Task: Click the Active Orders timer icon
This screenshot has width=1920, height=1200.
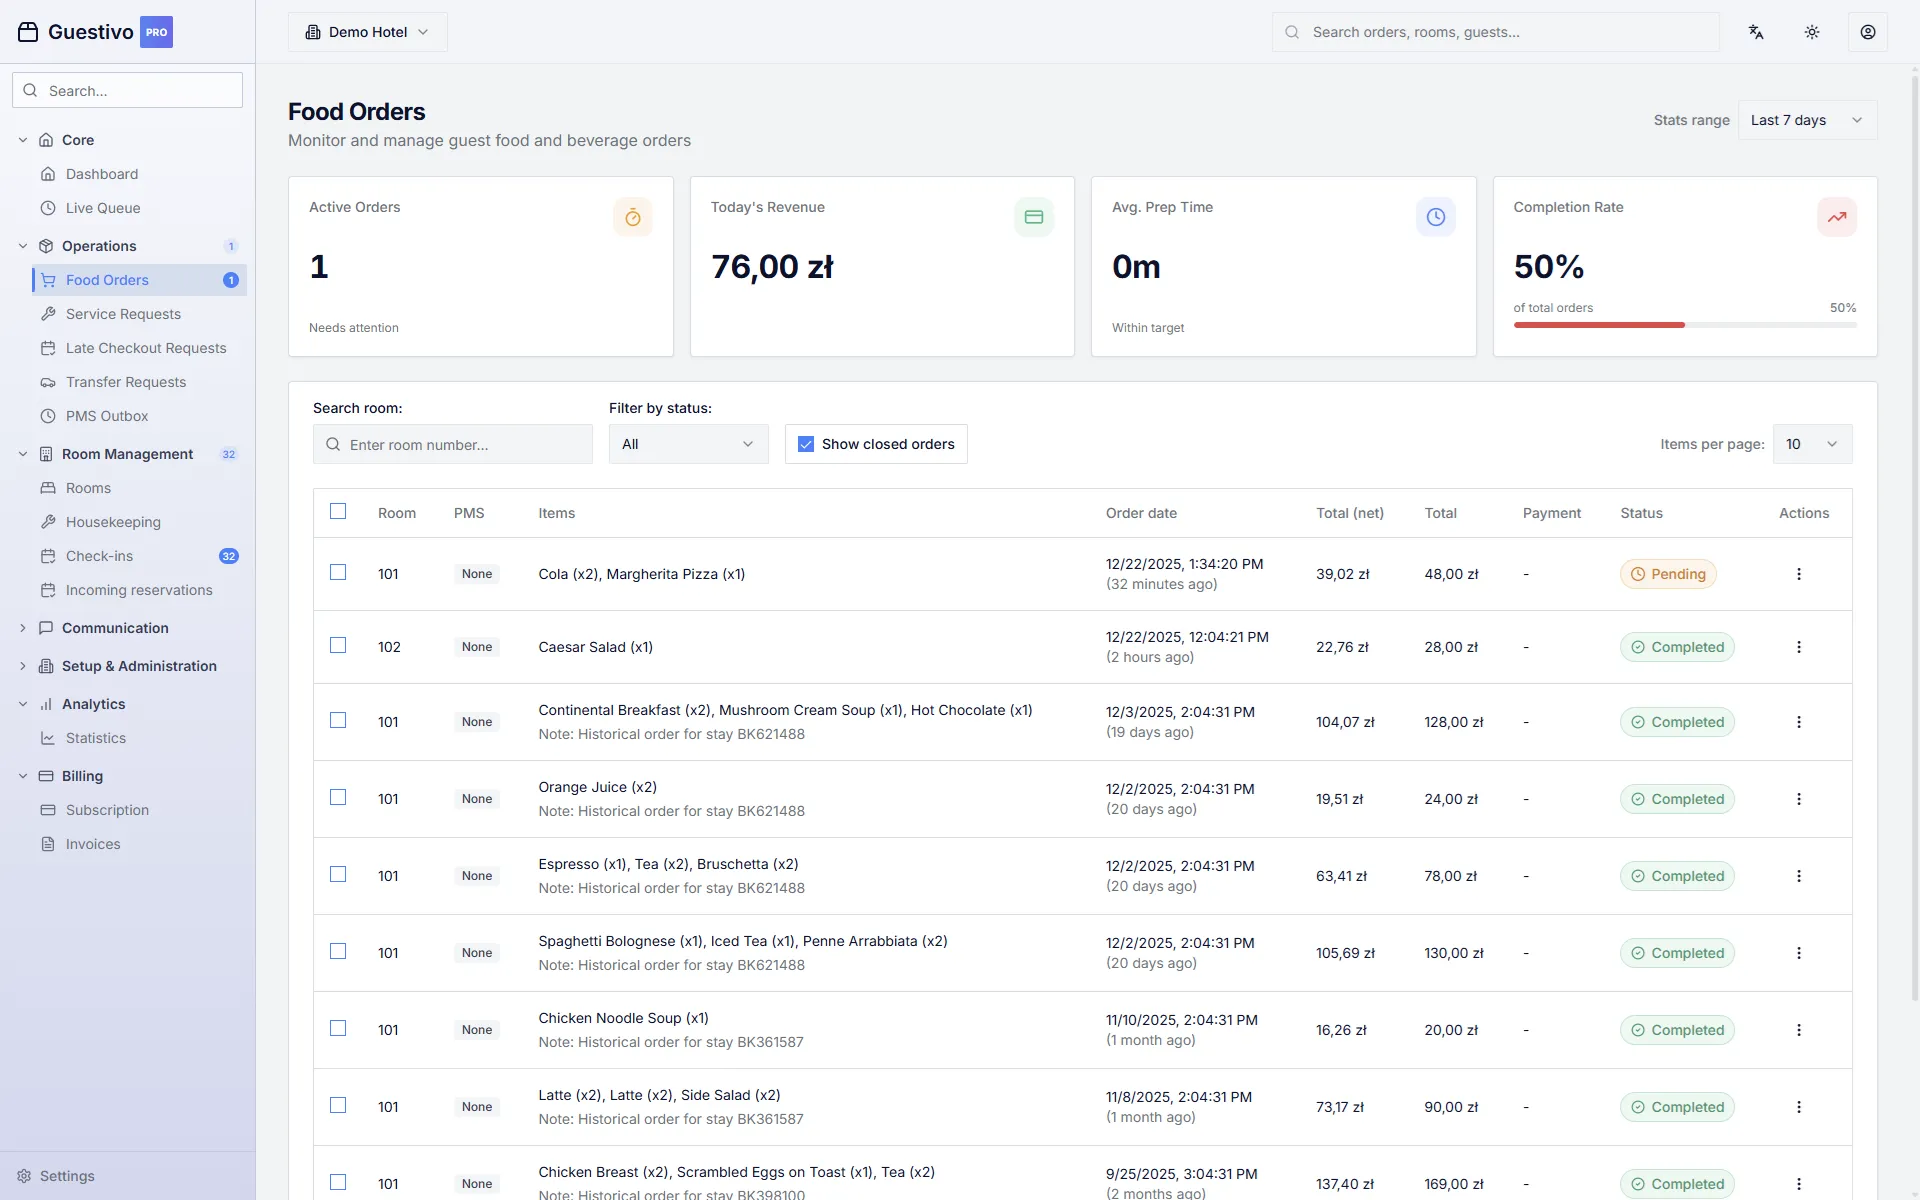Action: [632, 217]
